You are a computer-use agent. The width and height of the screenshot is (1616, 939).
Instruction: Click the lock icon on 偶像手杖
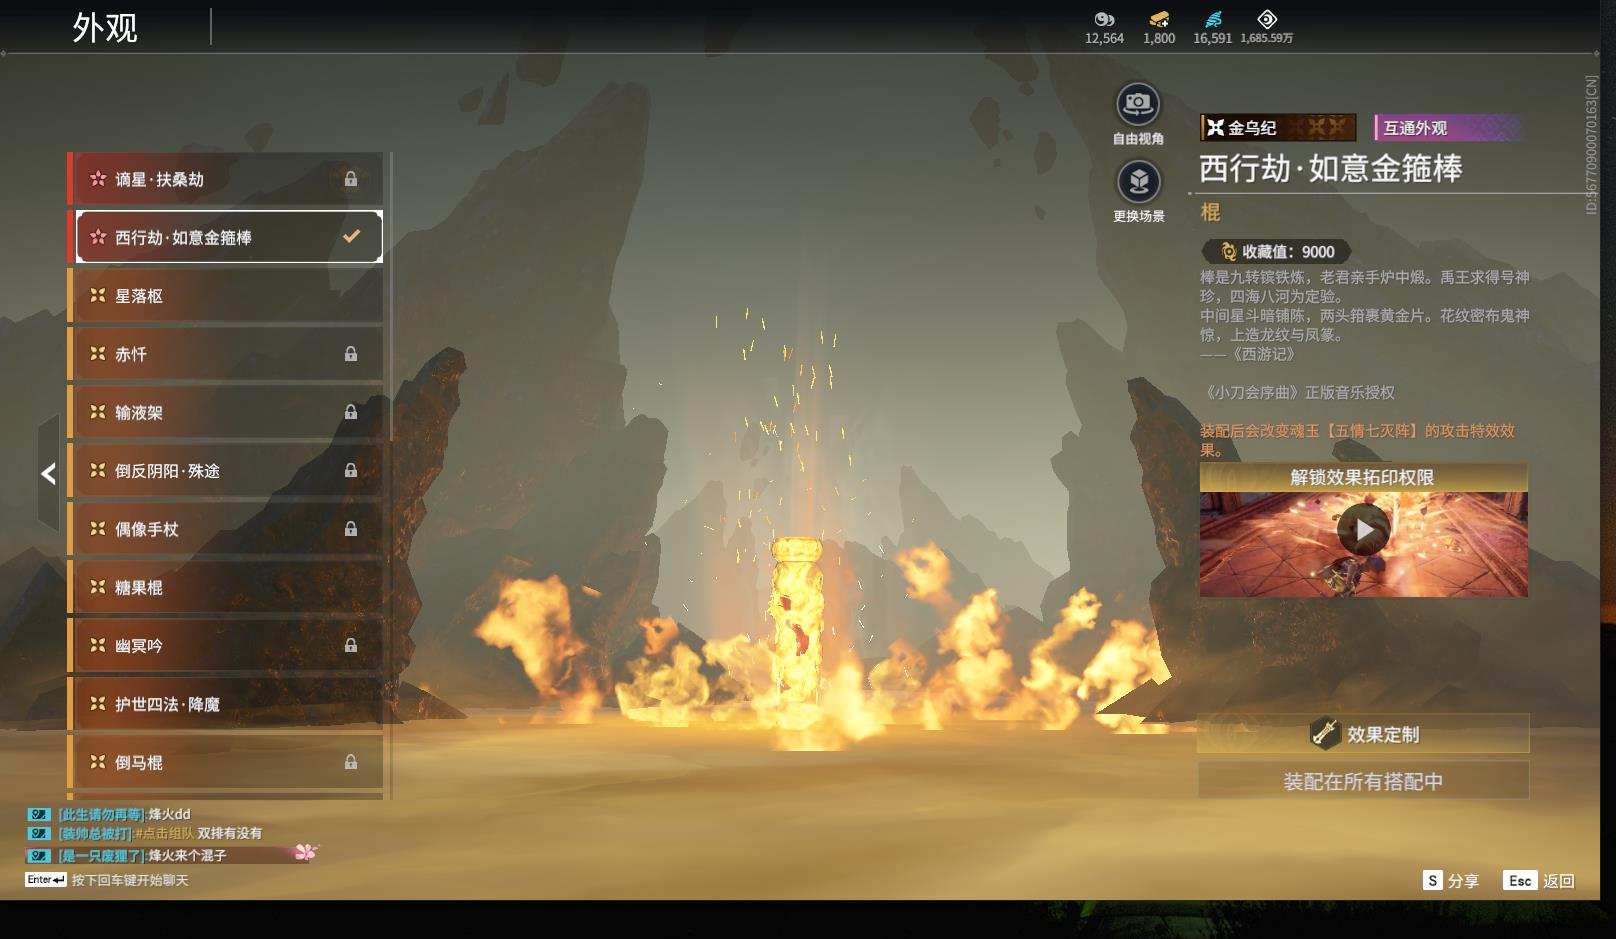pyautogui.click(x=351, y=529)
